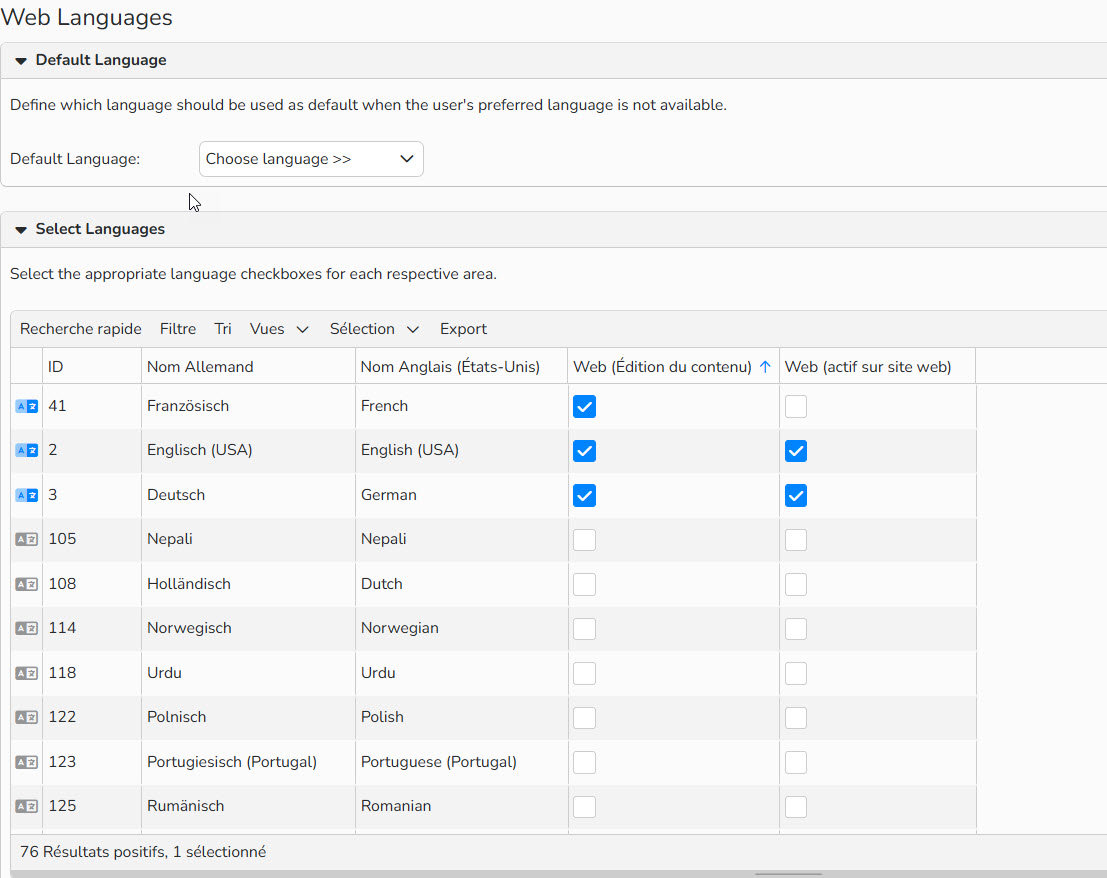Enable Dutch active on website checkbox

click(x=796, y=584)
